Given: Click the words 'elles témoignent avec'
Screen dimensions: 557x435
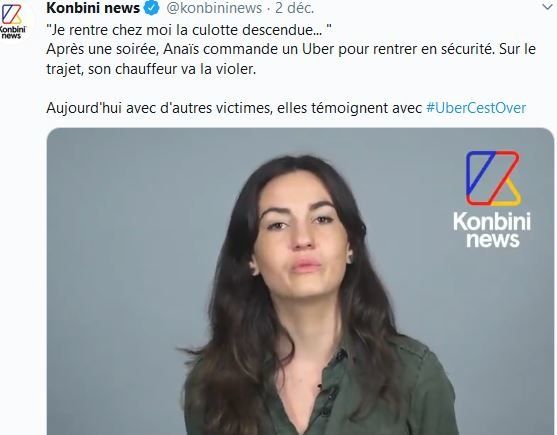Looking at the screenshot, I should coord(349,108).
